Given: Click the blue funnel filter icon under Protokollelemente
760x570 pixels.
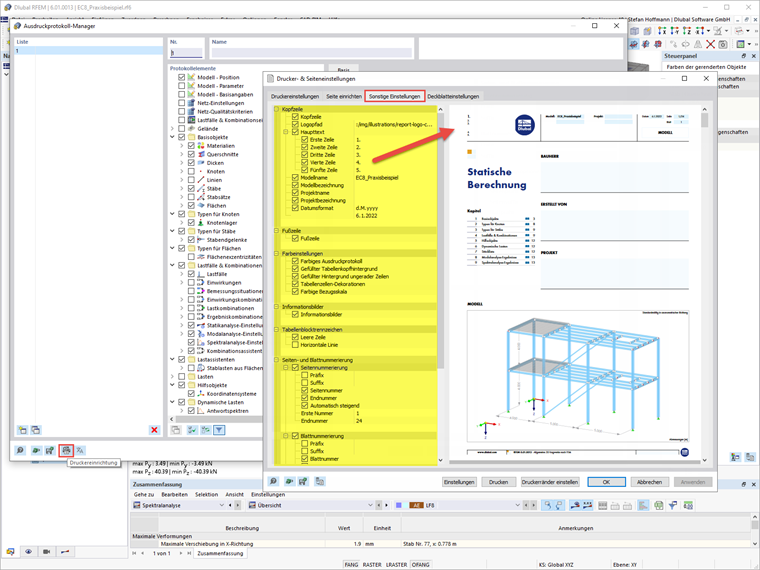Looking at the screenshot, I should 219,430.
